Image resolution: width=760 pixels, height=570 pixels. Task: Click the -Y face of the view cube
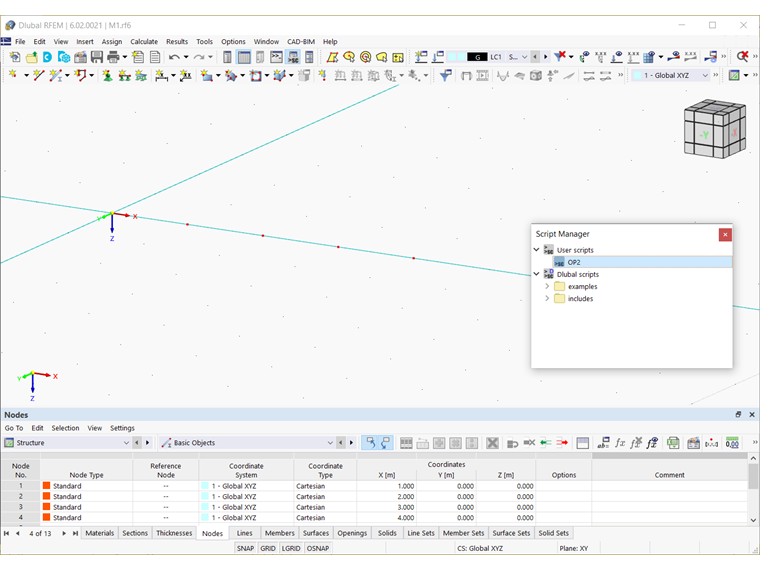[703, 135]
